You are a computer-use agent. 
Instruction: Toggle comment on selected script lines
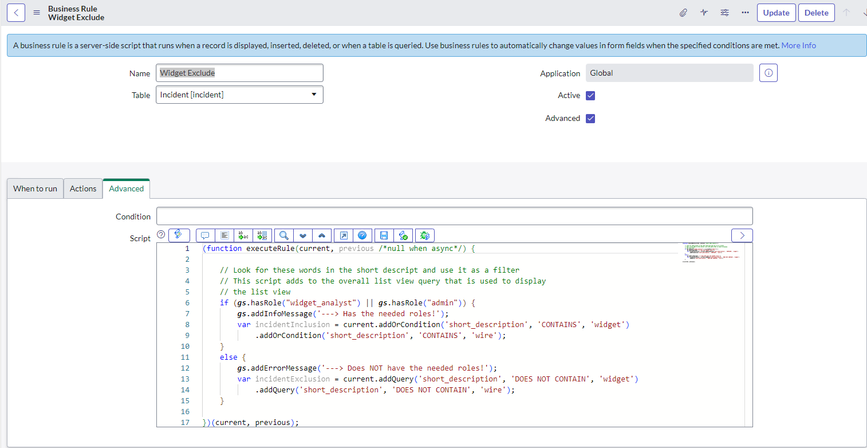205,235
